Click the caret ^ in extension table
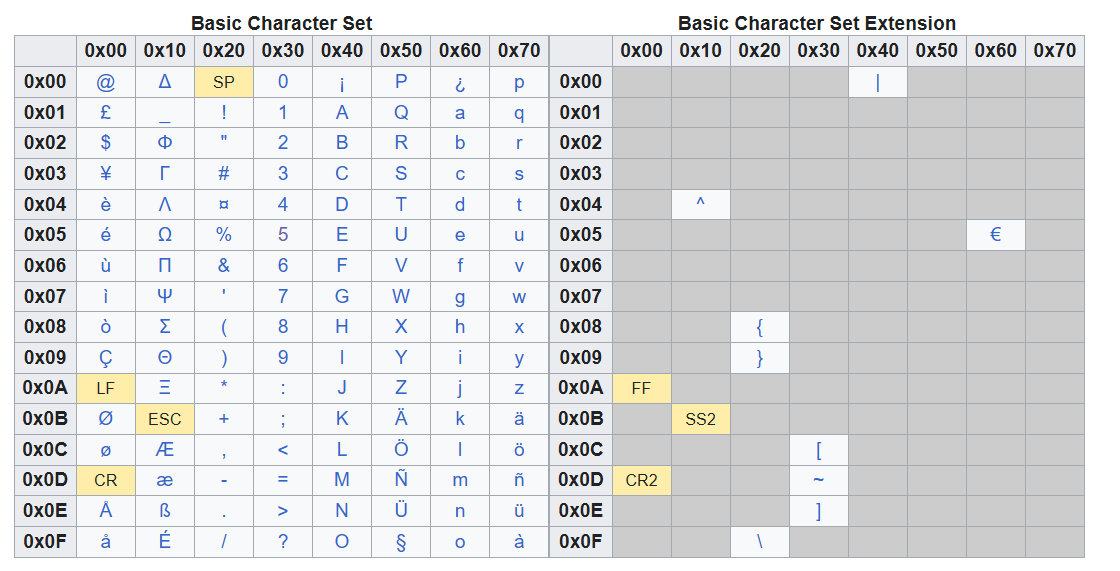The width and height of the screenshot is (1120, 571). pos(701,203)
